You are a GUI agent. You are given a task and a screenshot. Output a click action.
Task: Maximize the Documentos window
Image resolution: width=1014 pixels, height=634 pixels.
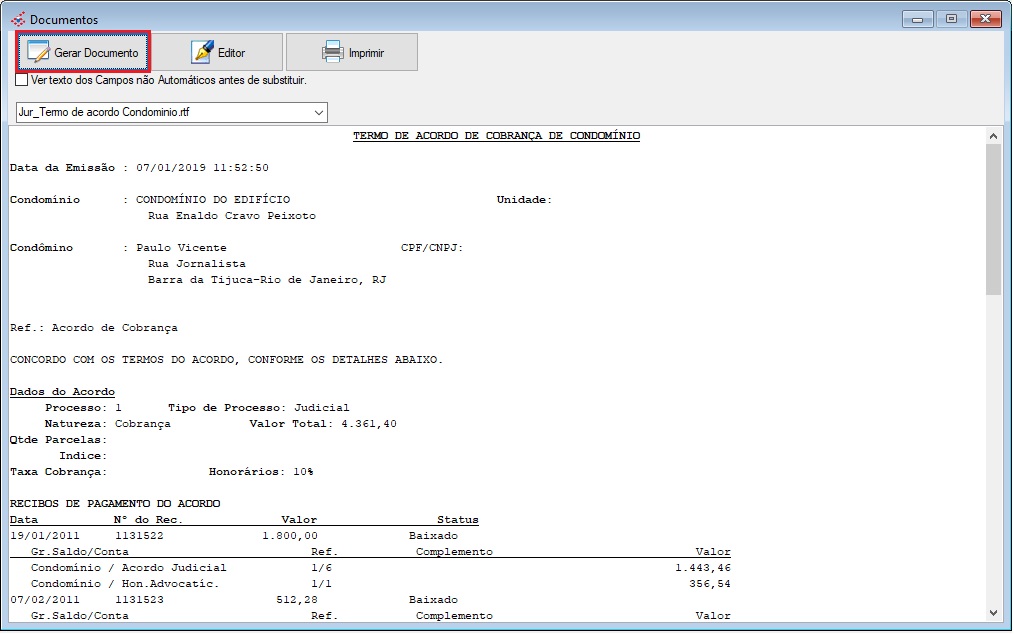tap(950, 18)
